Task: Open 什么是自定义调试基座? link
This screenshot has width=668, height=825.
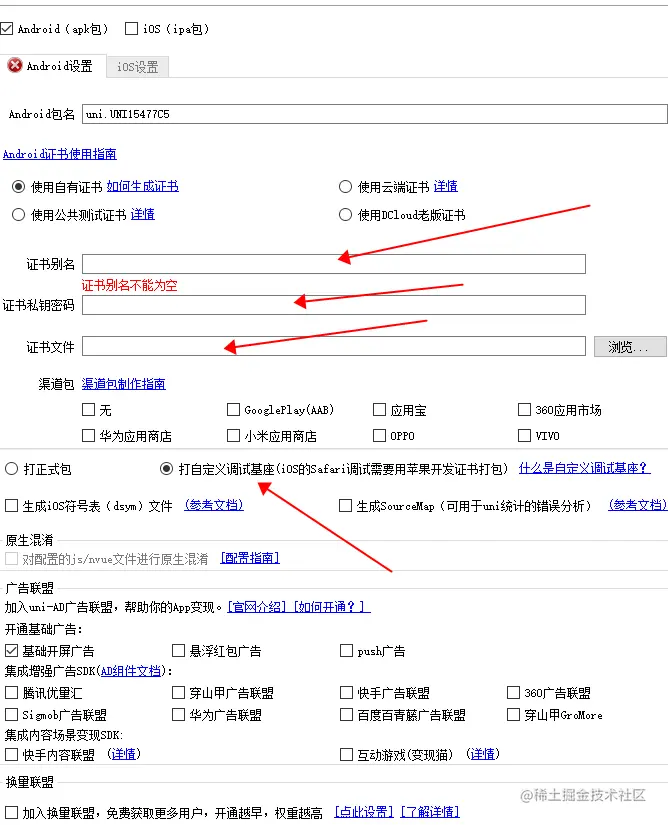Action: click(584, 468)
